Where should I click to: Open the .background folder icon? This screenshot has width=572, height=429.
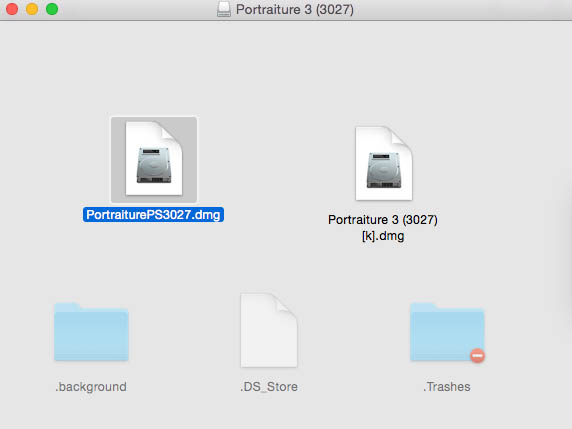[91, 332]
